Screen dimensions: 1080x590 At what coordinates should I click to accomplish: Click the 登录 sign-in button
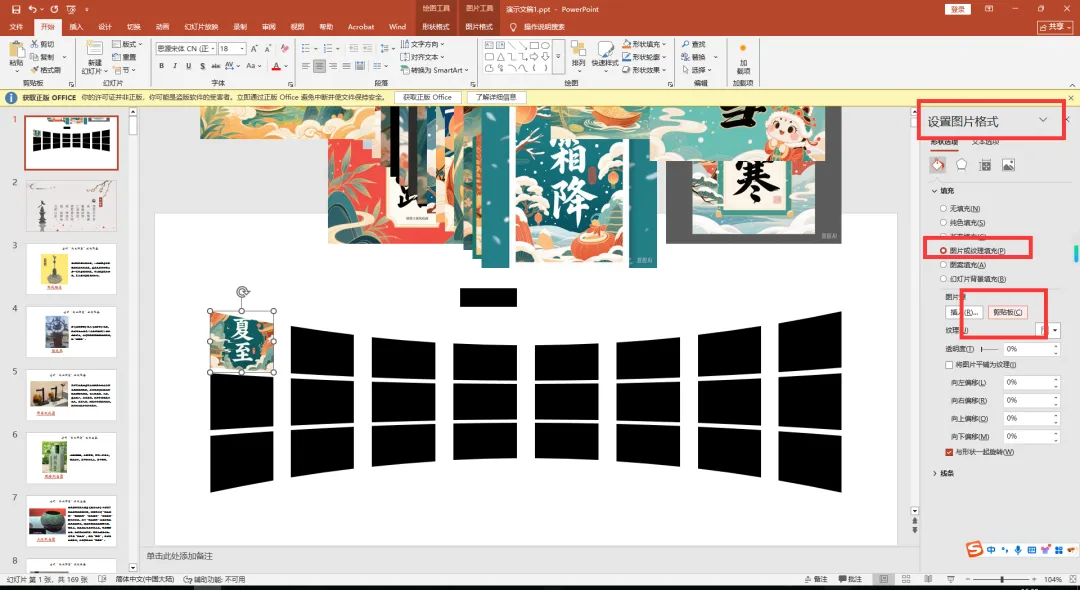pos(958,9)
